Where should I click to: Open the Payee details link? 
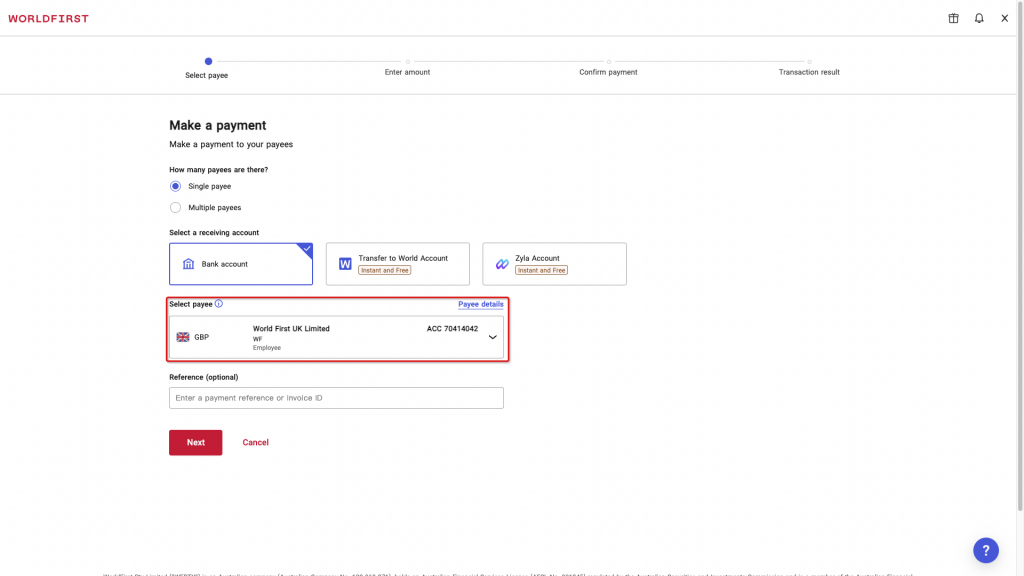click(x=480, y=303)
